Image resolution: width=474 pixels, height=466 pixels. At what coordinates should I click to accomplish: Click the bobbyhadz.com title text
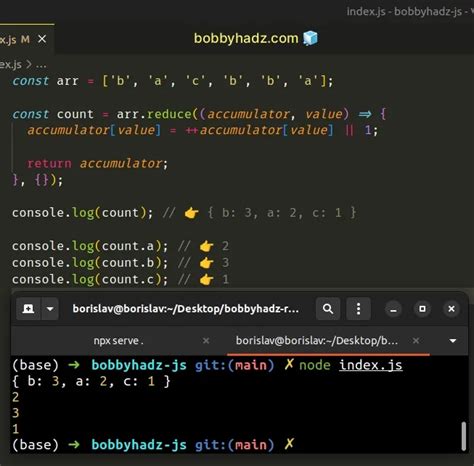[x=246, y=38]
